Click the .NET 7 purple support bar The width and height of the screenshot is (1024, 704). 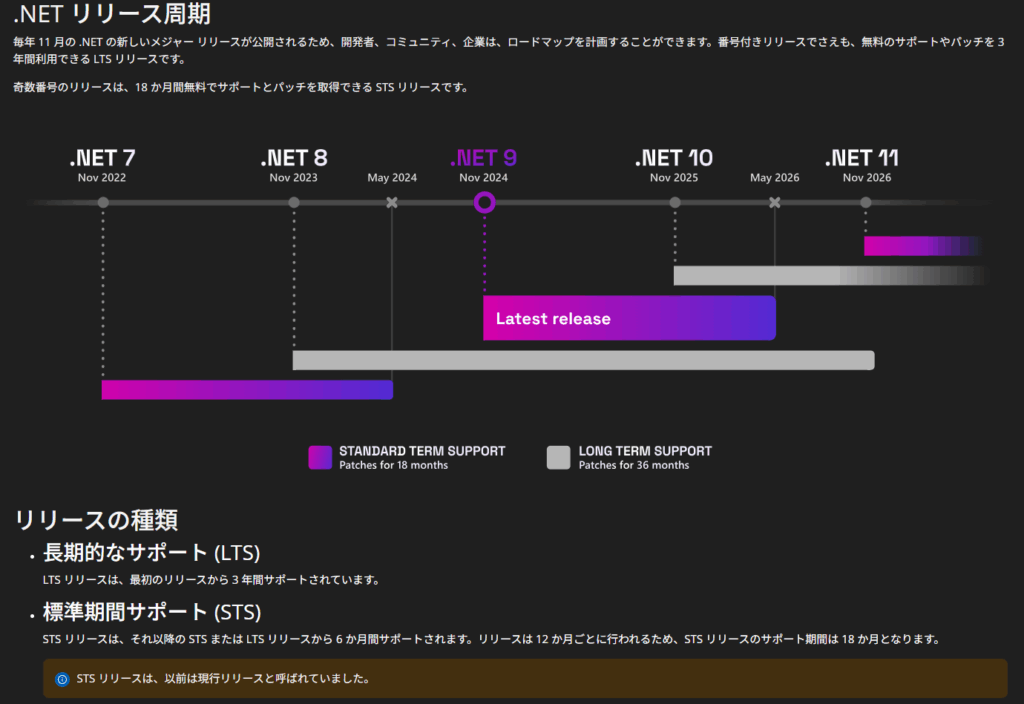[x=247, y=390]
